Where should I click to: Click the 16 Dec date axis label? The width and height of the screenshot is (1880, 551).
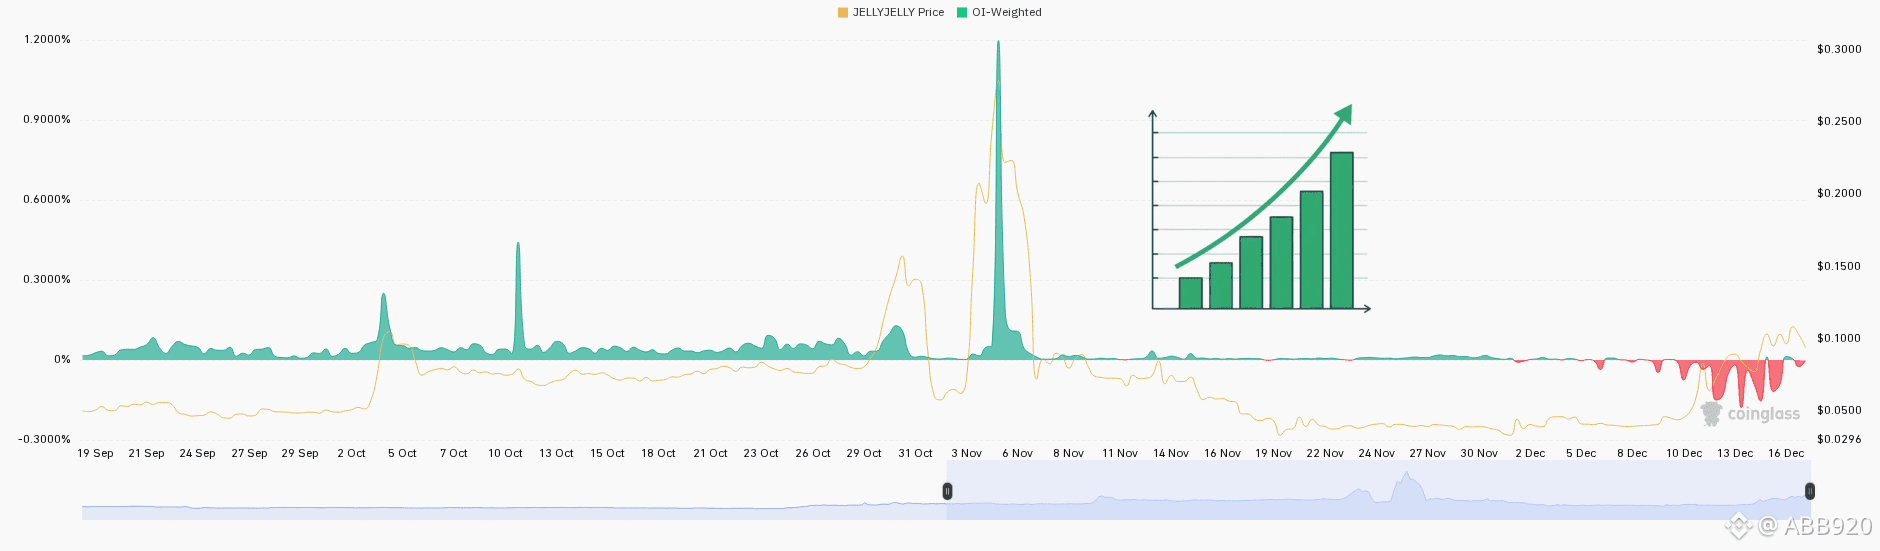point(1786,453)
